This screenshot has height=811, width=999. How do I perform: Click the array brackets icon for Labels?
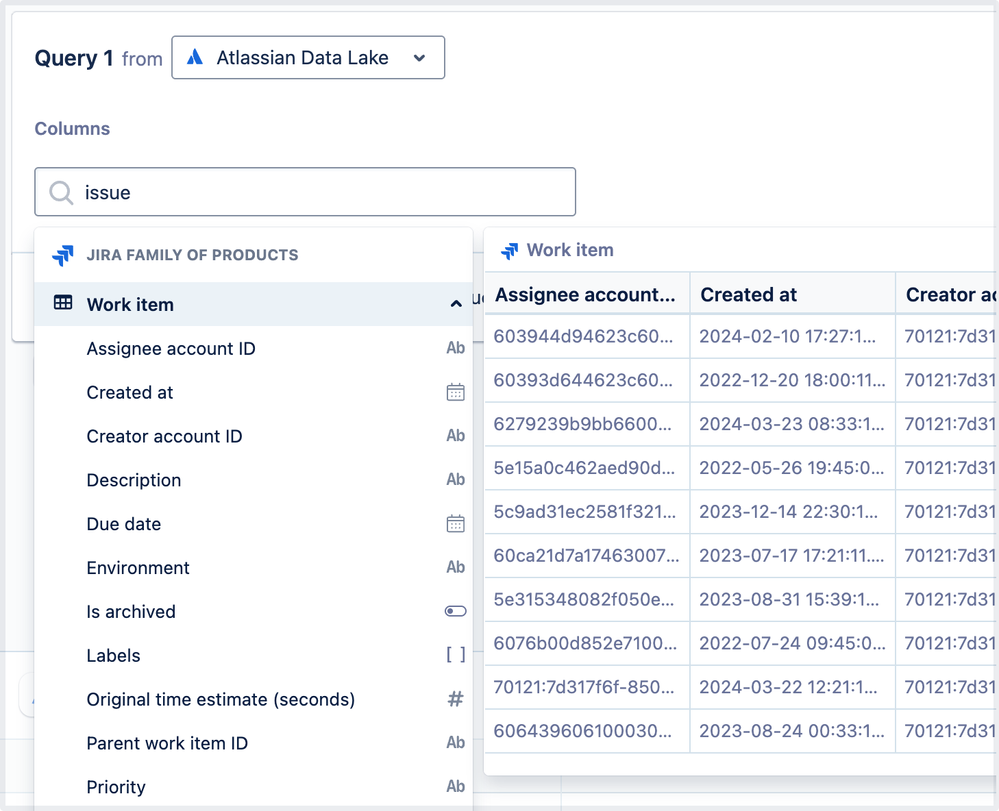pyautogui.click(x=456, y=655)
